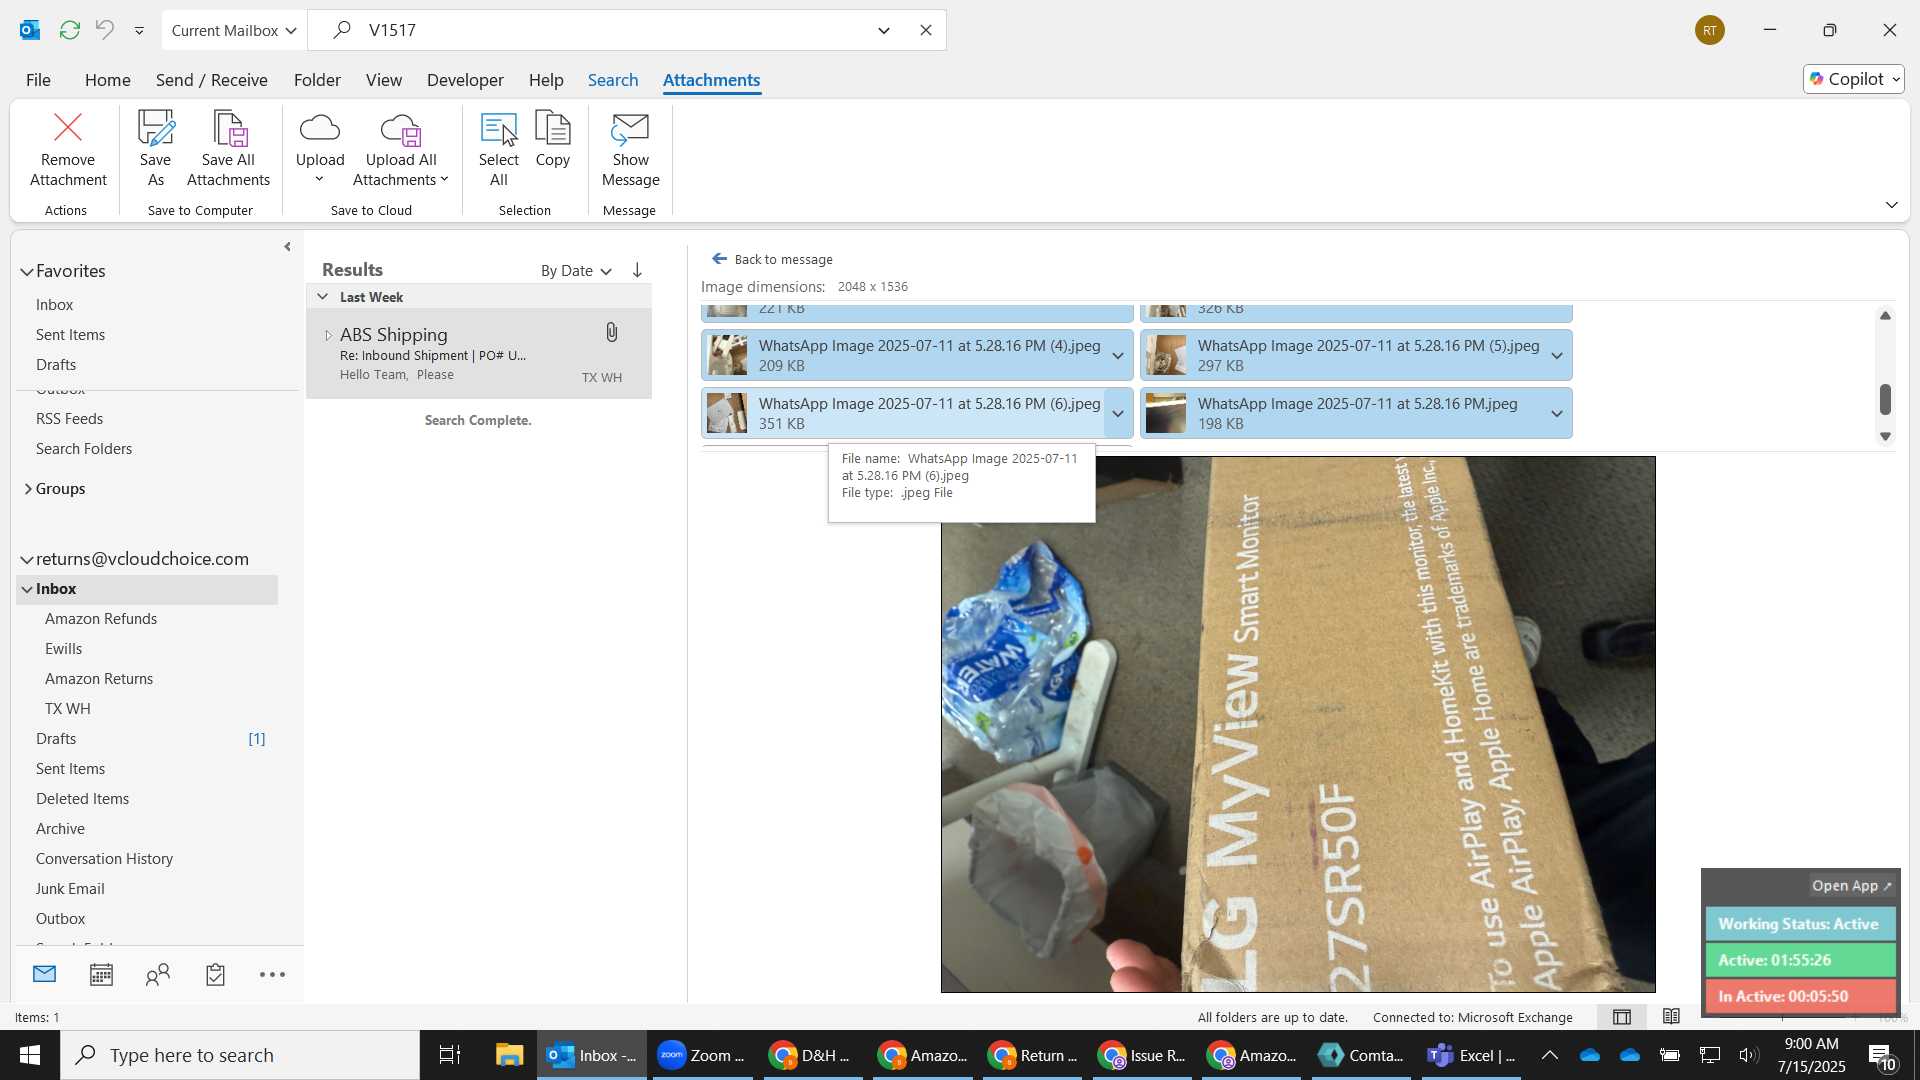
Task: Open dropdown for 5.28.16 PM.jpeg 198 KB attachment
Action: (x=1557, y=414)
